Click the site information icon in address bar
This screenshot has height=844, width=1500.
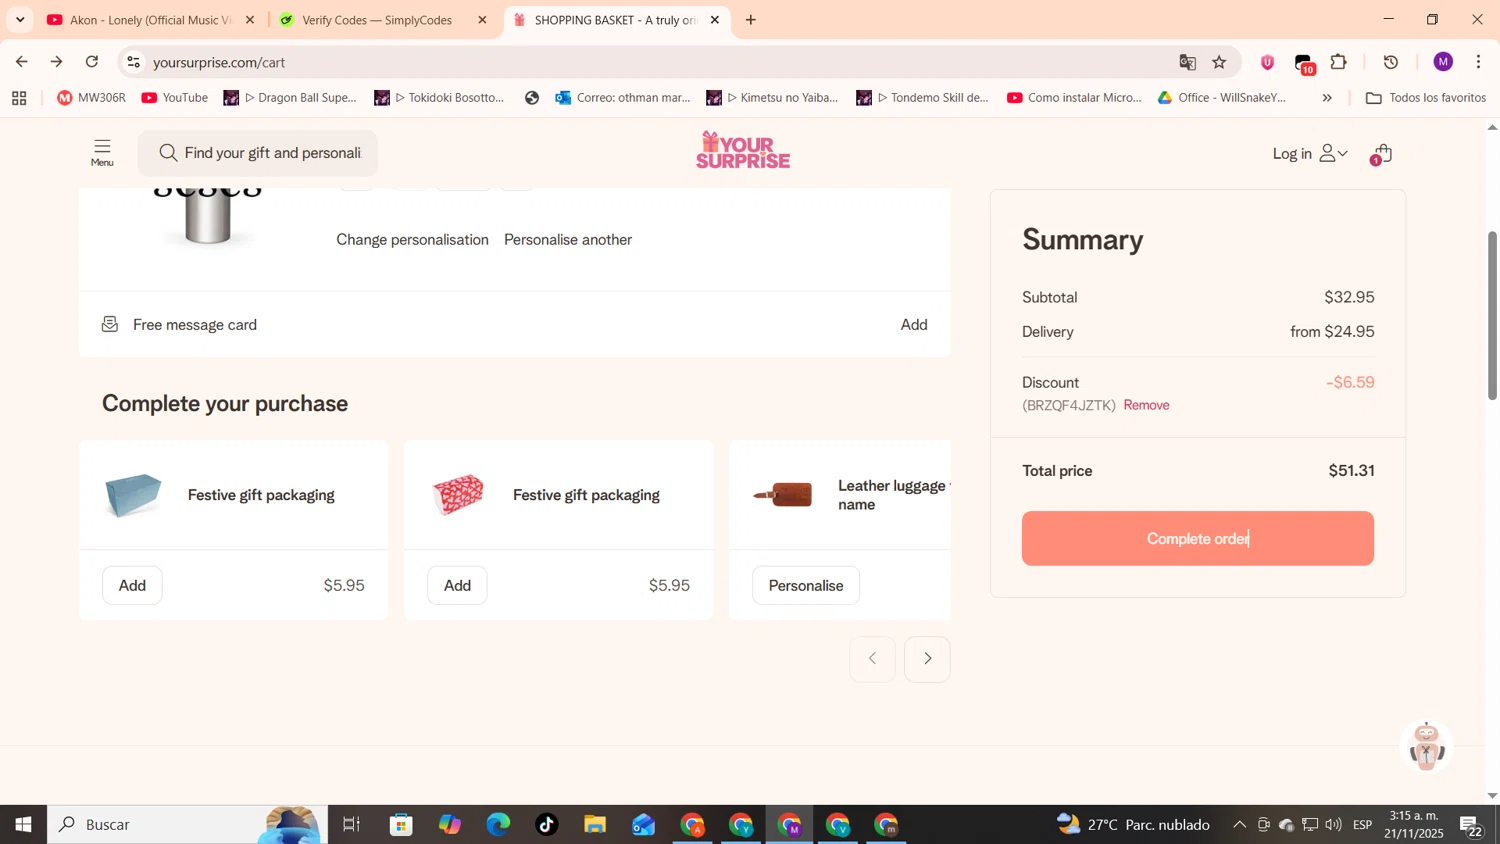click(133, 62)
